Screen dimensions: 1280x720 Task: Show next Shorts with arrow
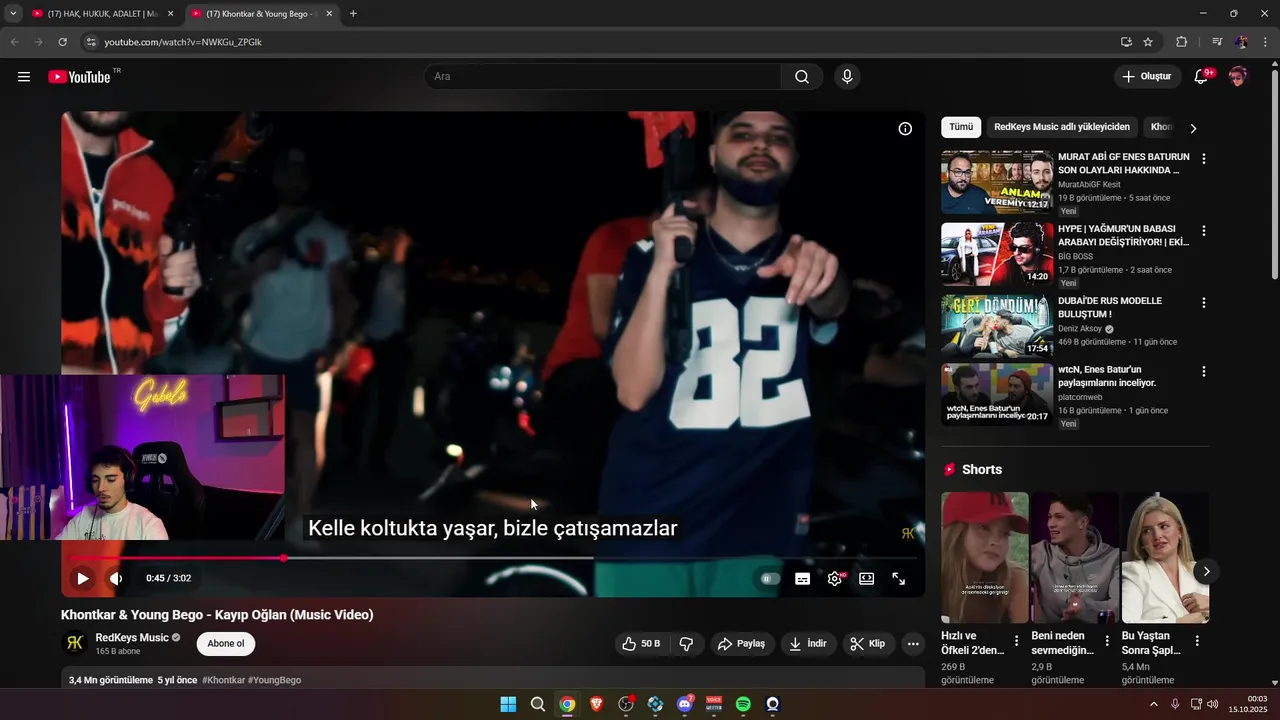(x=1206, y=572)
